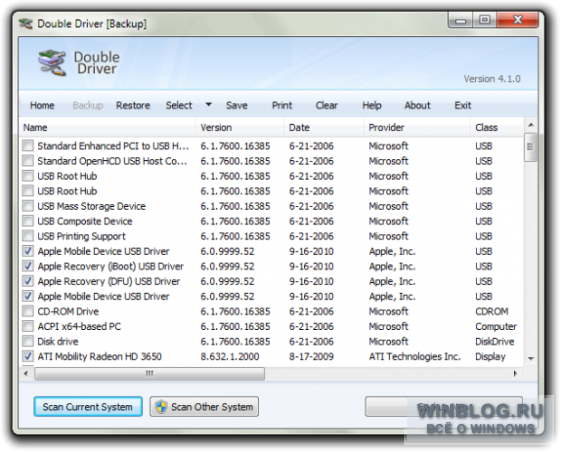
Task: Open the Home menu item
Action: coord(42,105)
